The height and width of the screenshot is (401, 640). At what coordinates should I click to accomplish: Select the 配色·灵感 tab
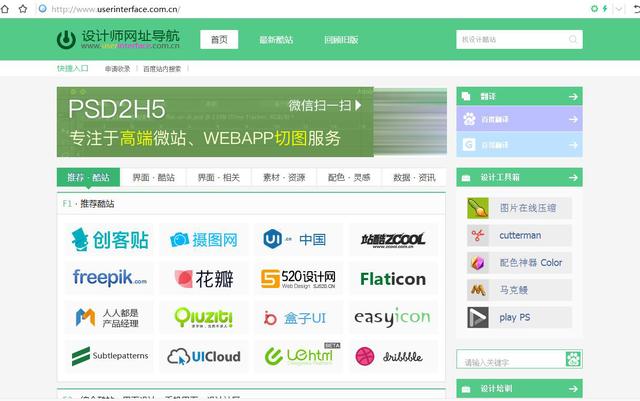[x=349, y=177]
